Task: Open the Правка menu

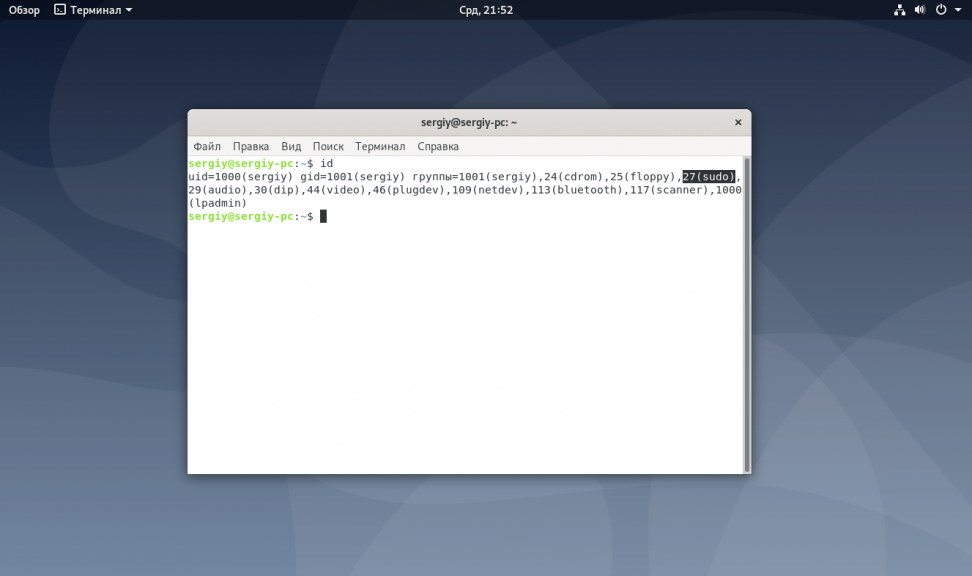Action: coord(251,146)
